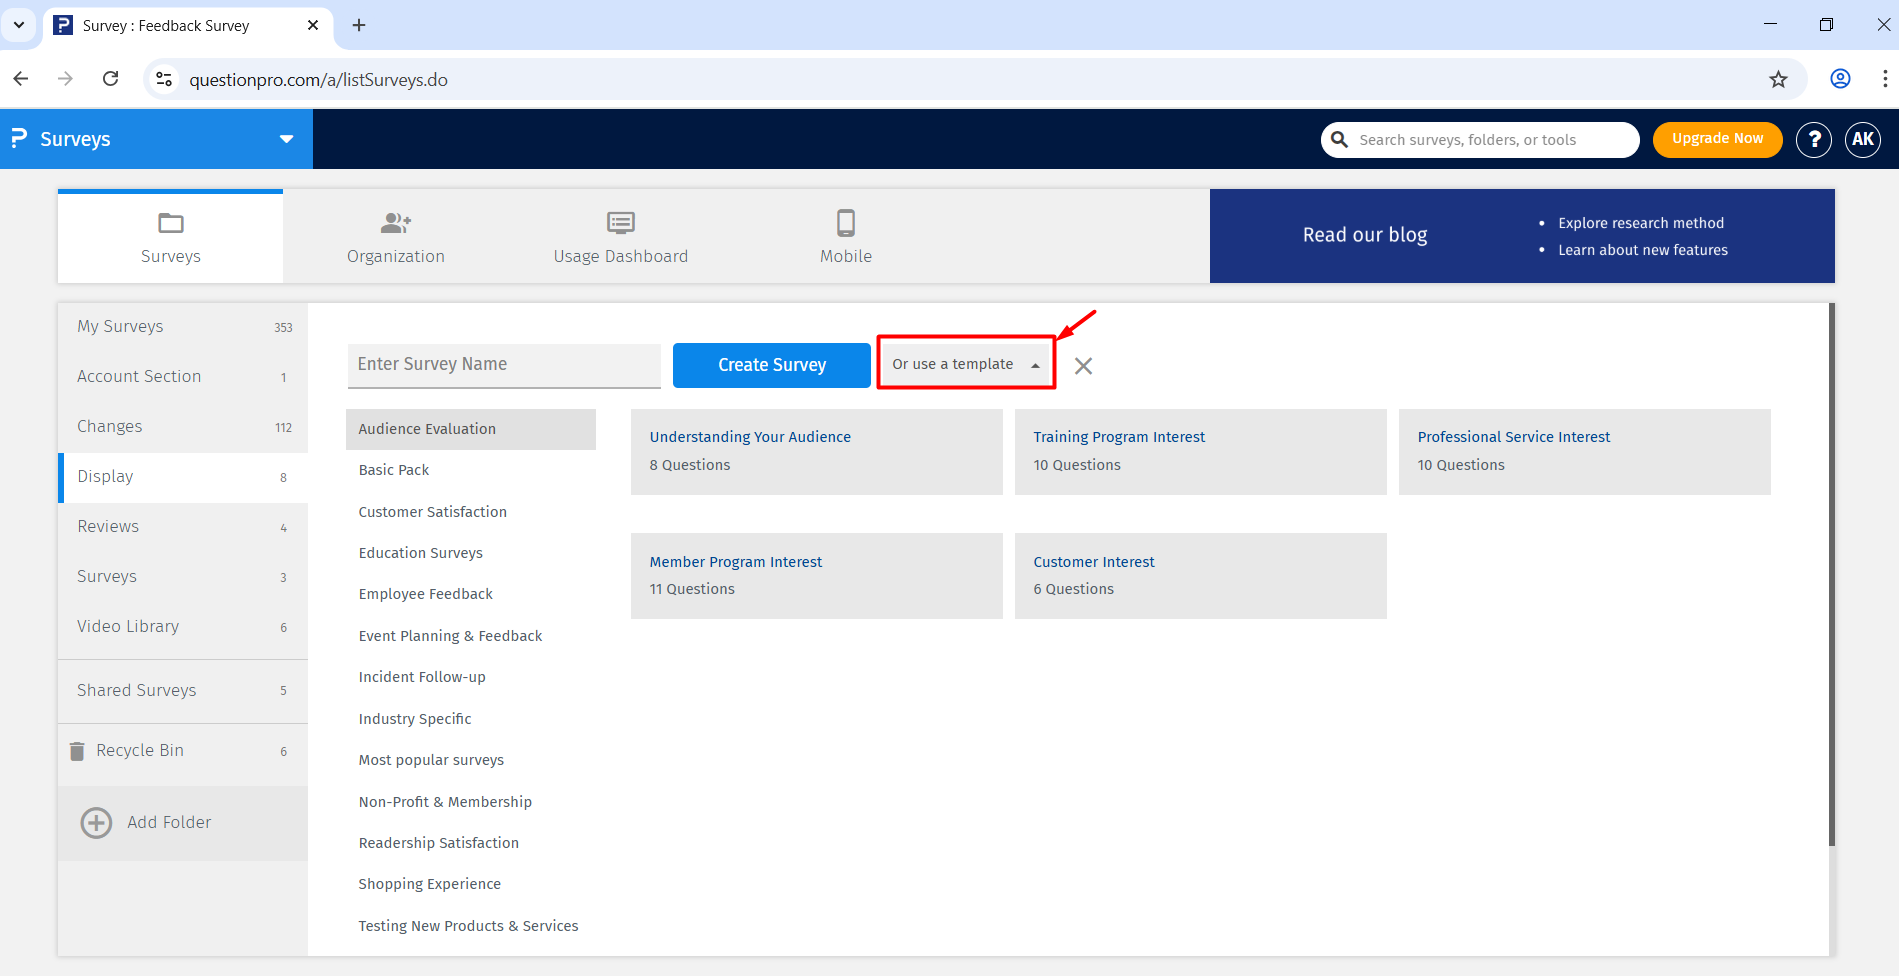The image size is (1899, 976).
Task: Select the Non-Profit & Membership category
Action: [x=471, y=802]
